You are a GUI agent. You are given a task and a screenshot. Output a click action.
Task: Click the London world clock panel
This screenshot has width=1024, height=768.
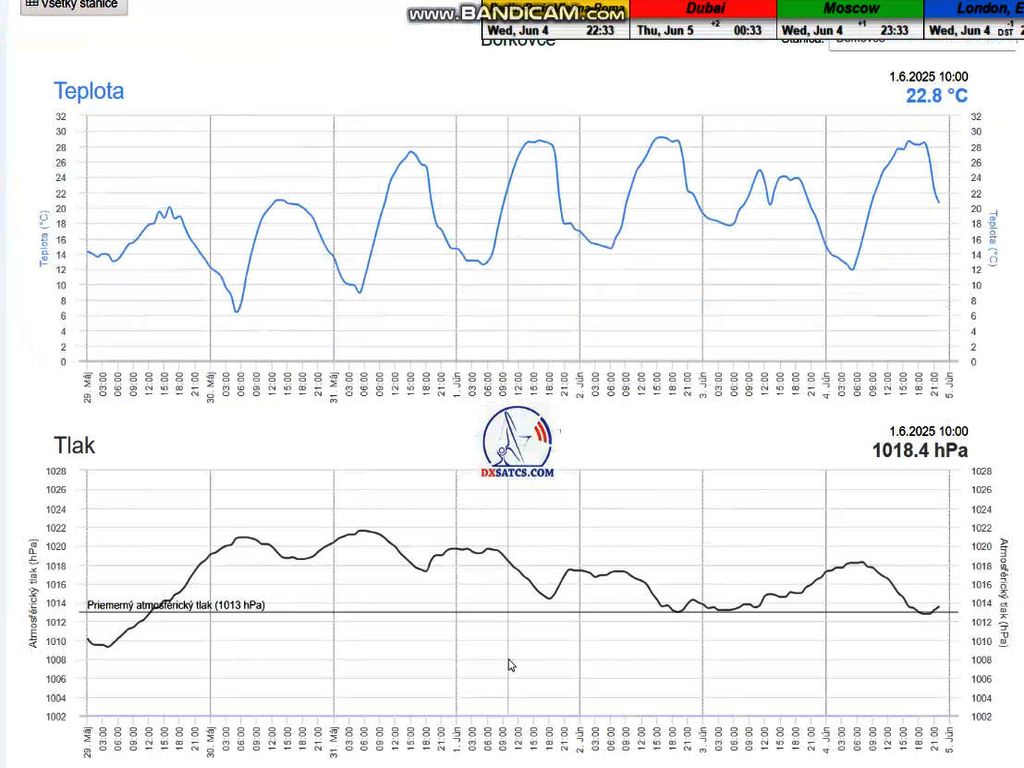[975, 20]
